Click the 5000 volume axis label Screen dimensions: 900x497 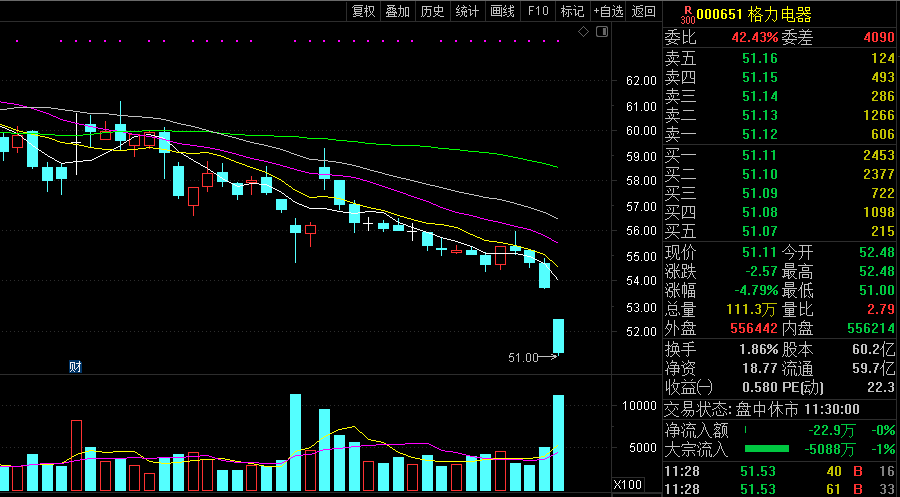643,447
